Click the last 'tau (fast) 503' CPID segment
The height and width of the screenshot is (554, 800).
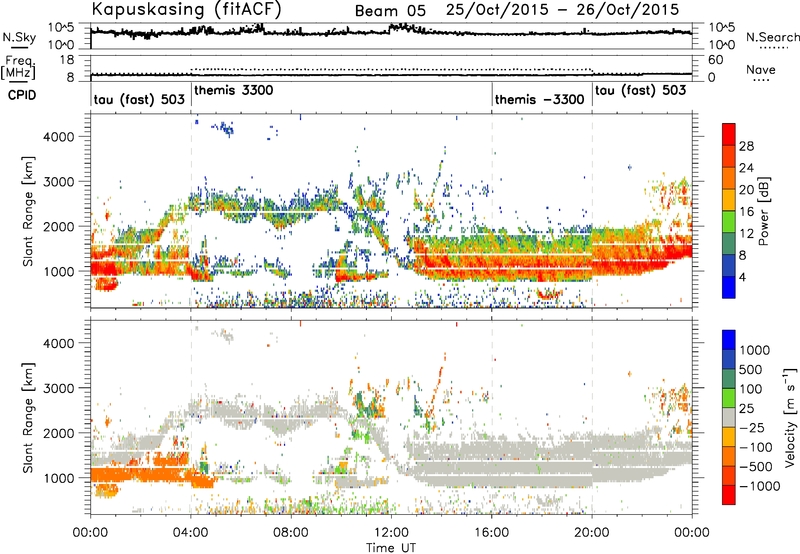coord(641,90)
